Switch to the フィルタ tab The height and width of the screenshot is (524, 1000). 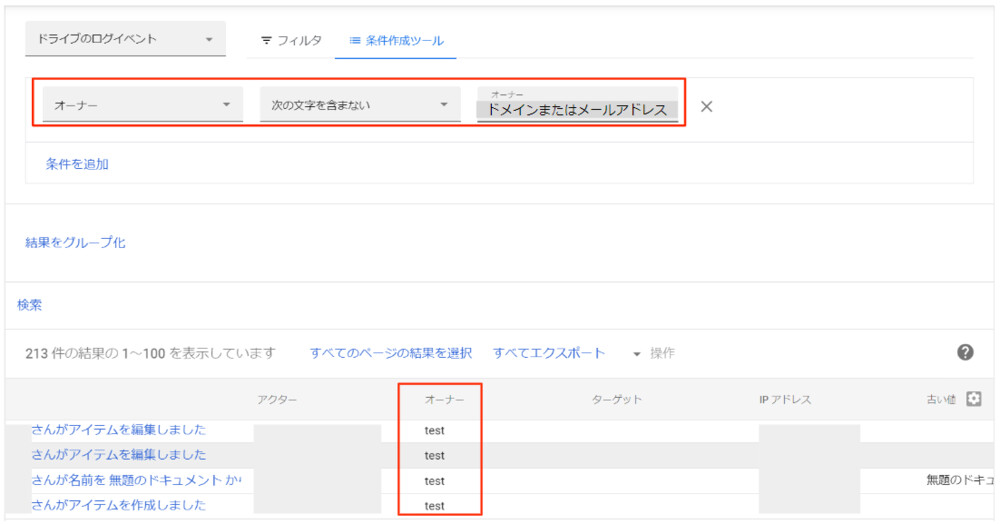pos(291,41)
